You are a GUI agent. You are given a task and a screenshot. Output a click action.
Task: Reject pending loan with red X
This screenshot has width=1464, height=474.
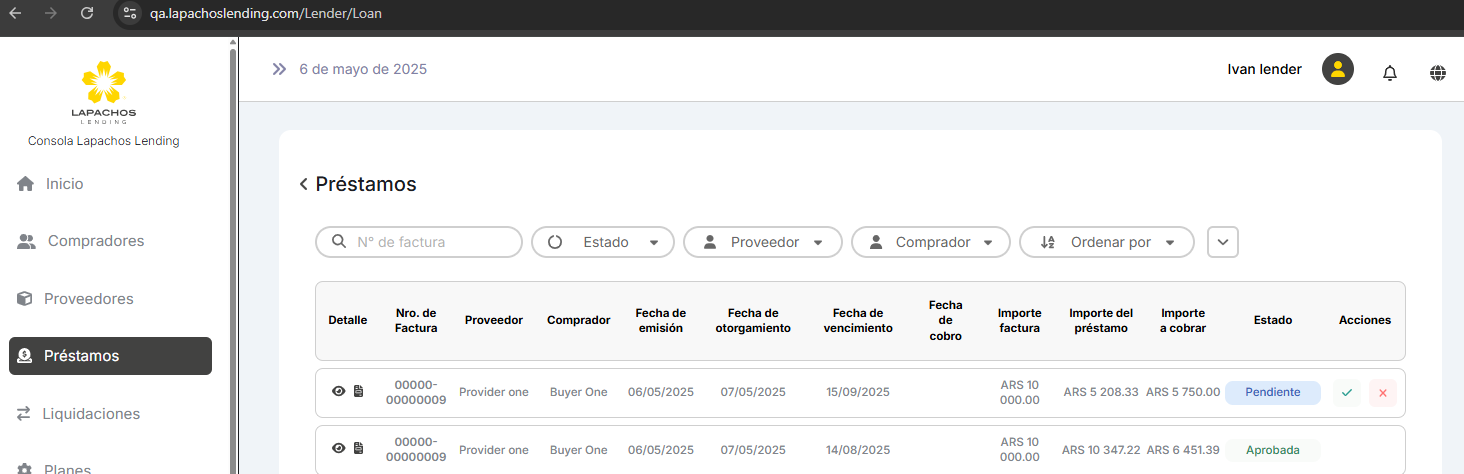(x=1382, y=393)
